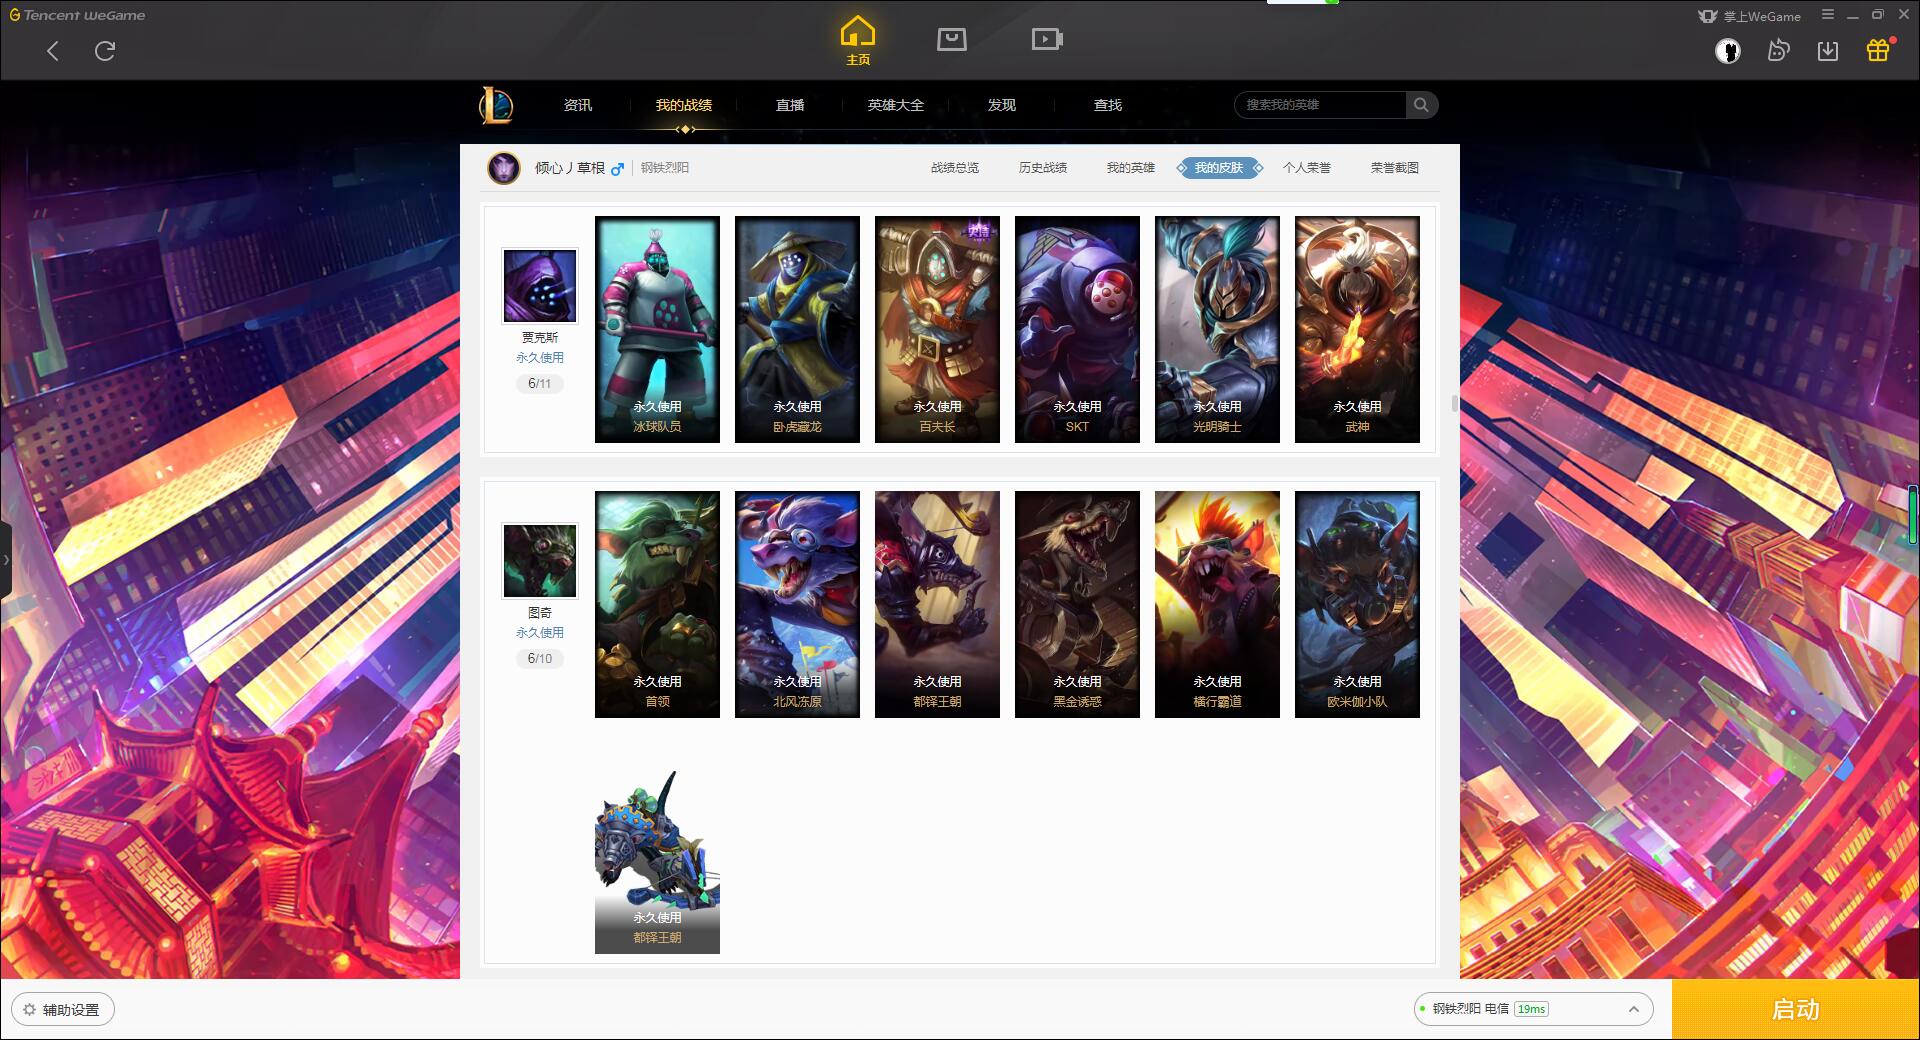This screenshot has width=1920, height=1040.
Task: Click the 搜索我的英雄 search field
Action: pos(1320,105)
